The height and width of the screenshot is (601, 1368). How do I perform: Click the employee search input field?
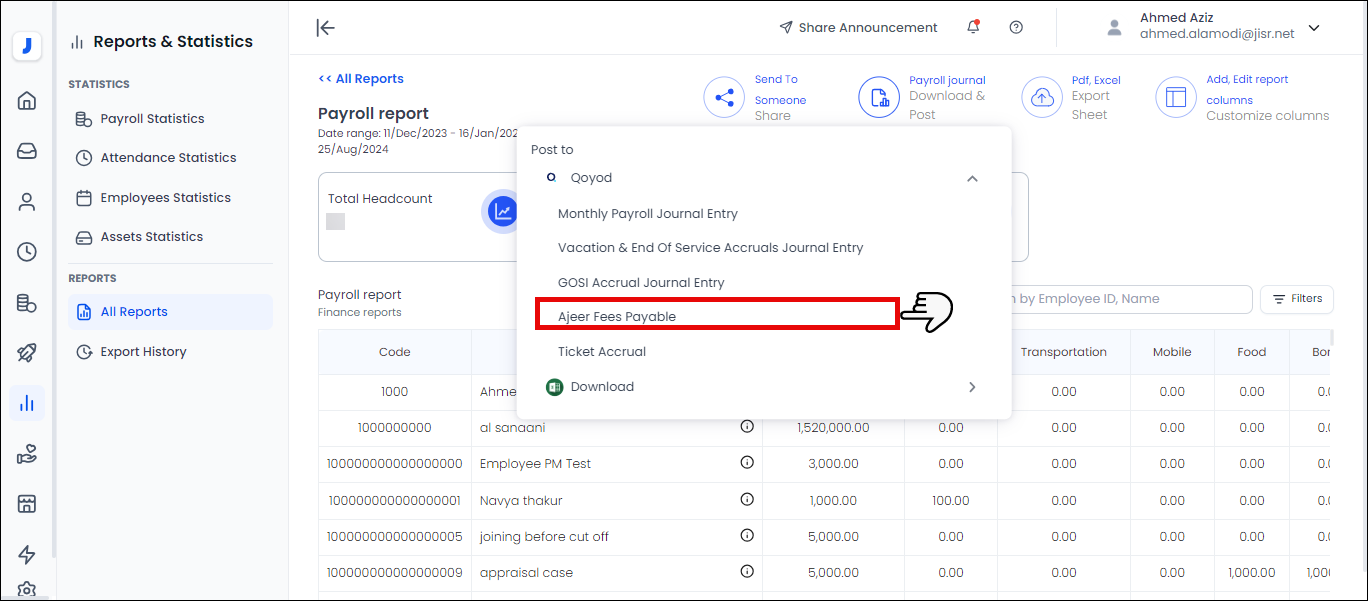point(1130,299)
